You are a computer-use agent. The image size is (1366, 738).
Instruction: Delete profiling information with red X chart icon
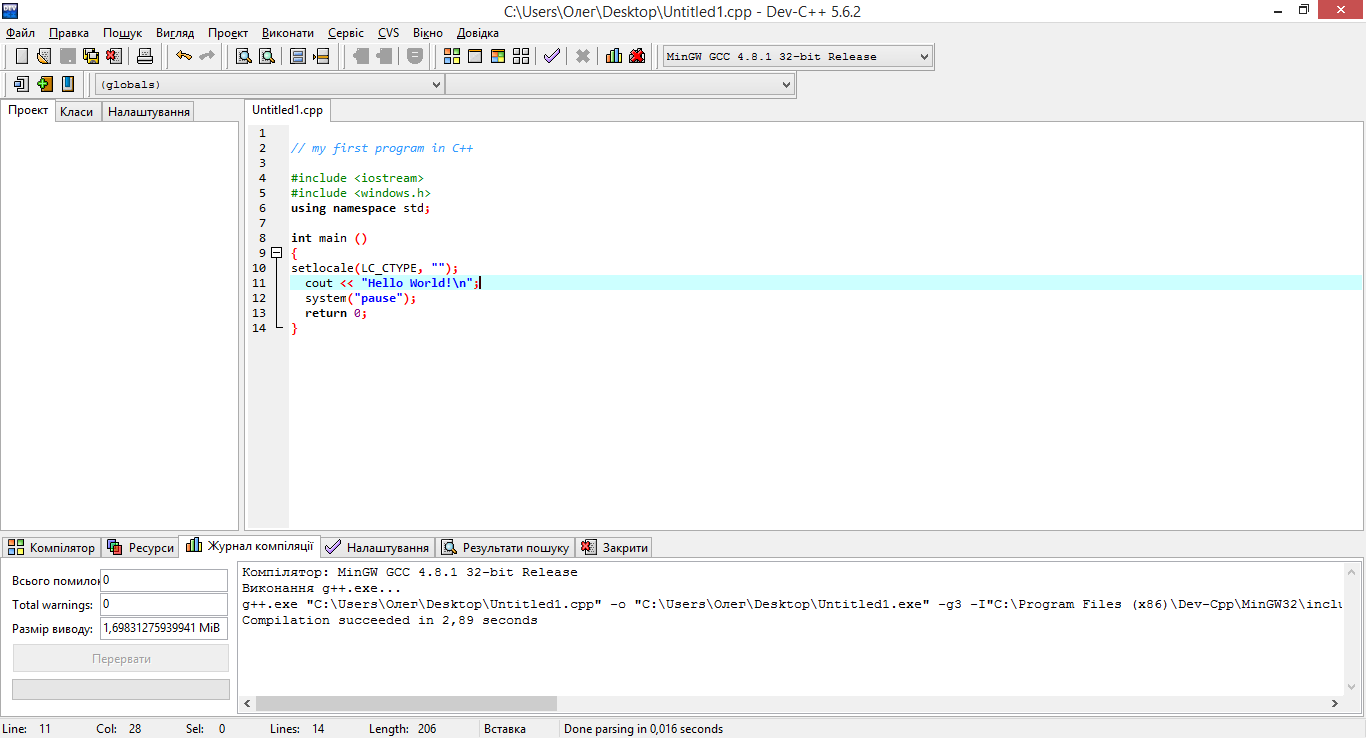[637, 56]
